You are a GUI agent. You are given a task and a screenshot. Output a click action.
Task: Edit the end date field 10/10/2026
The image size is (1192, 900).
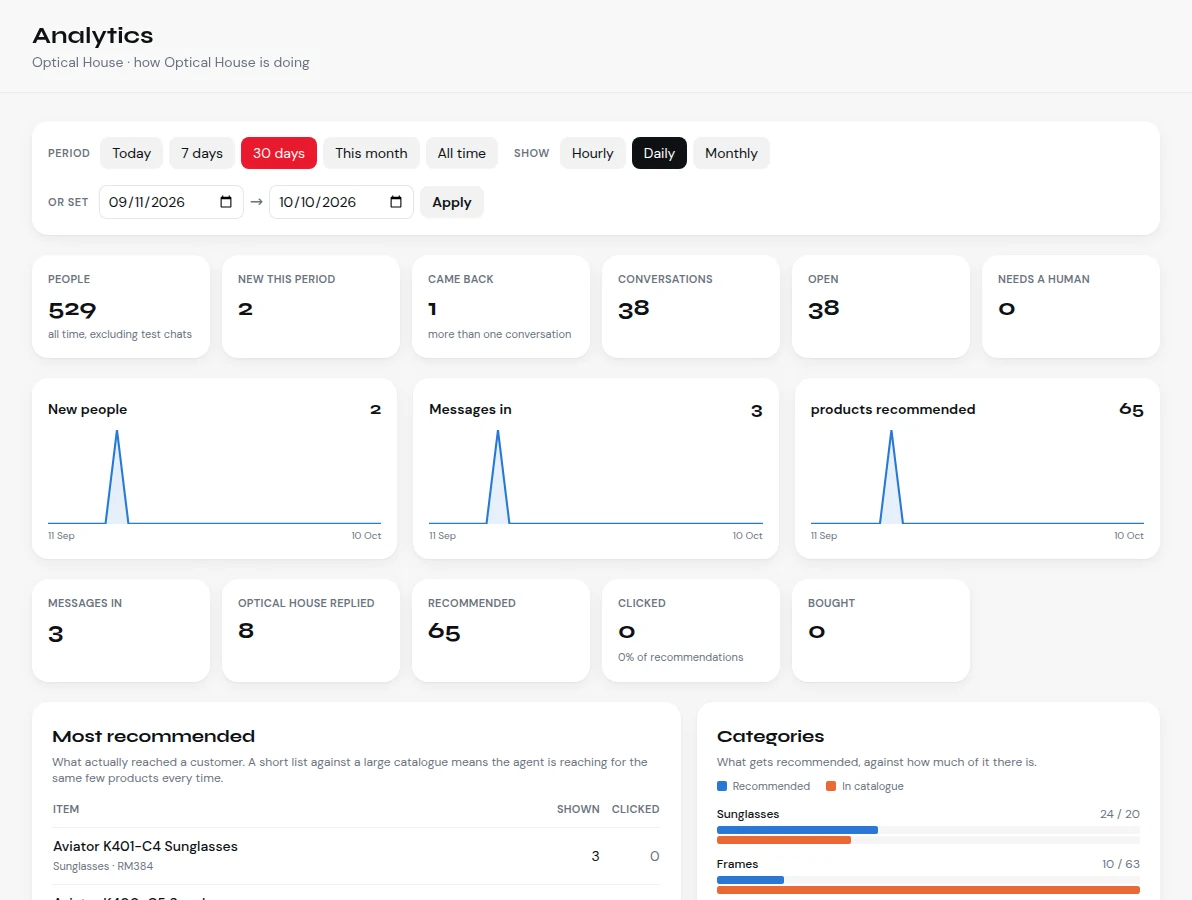click(341, 202)
